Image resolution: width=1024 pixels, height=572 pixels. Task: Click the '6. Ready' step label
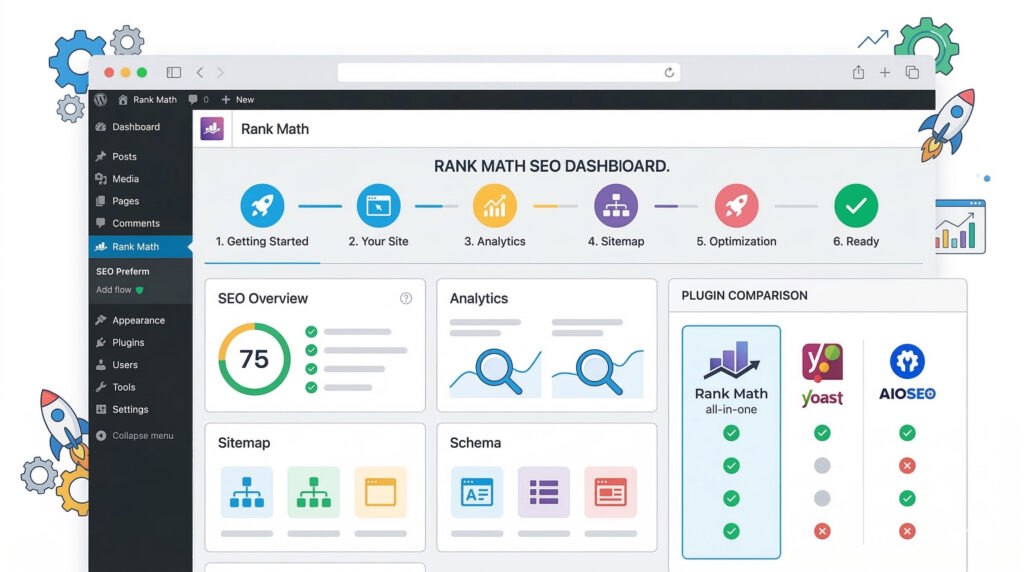click(x=856, y=242)
